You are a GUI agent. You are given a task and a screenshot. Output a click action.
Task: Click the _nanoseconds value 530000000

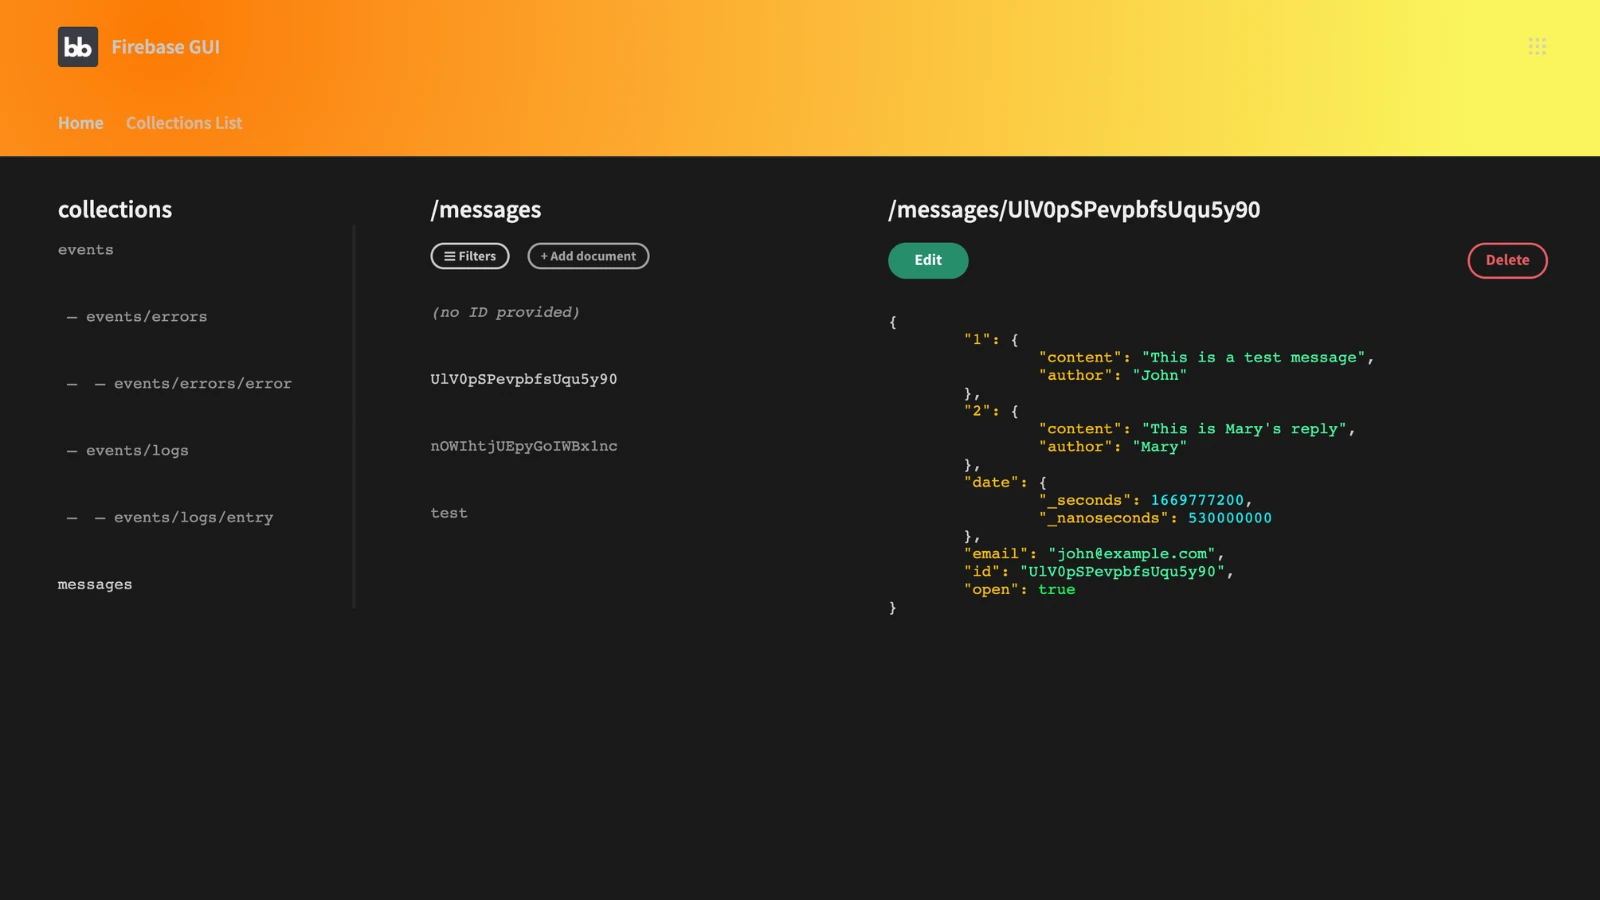[x=1230, y=518]
